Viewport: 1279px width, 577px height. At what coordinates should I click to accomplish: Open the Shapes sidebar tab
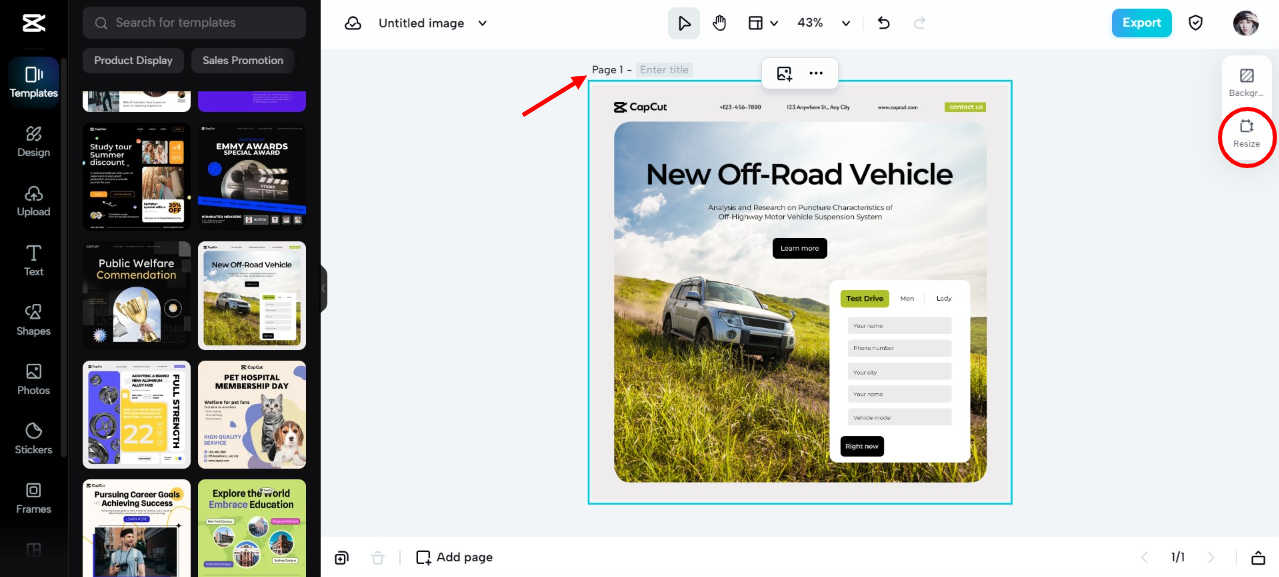point(34,319)
